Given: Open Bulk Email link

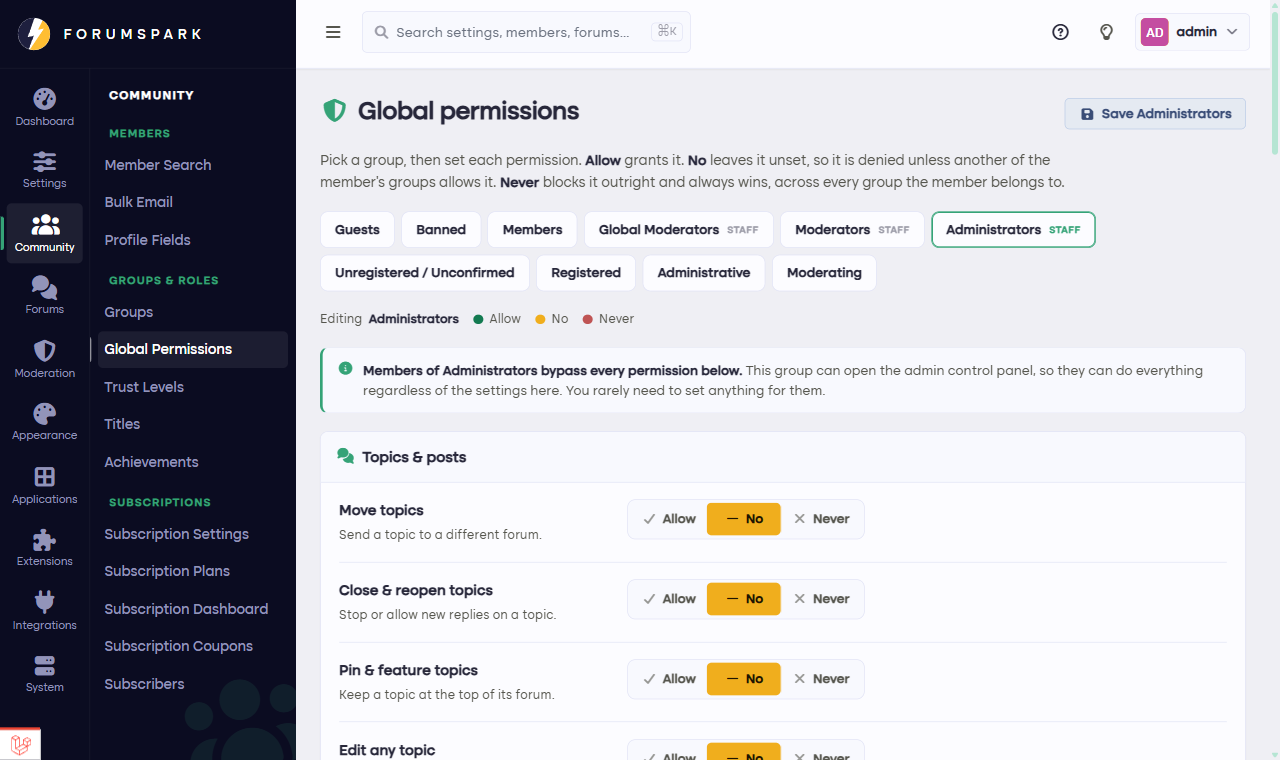Looking at the screenshot, I should pyautogui.click(x=139, y=202).
